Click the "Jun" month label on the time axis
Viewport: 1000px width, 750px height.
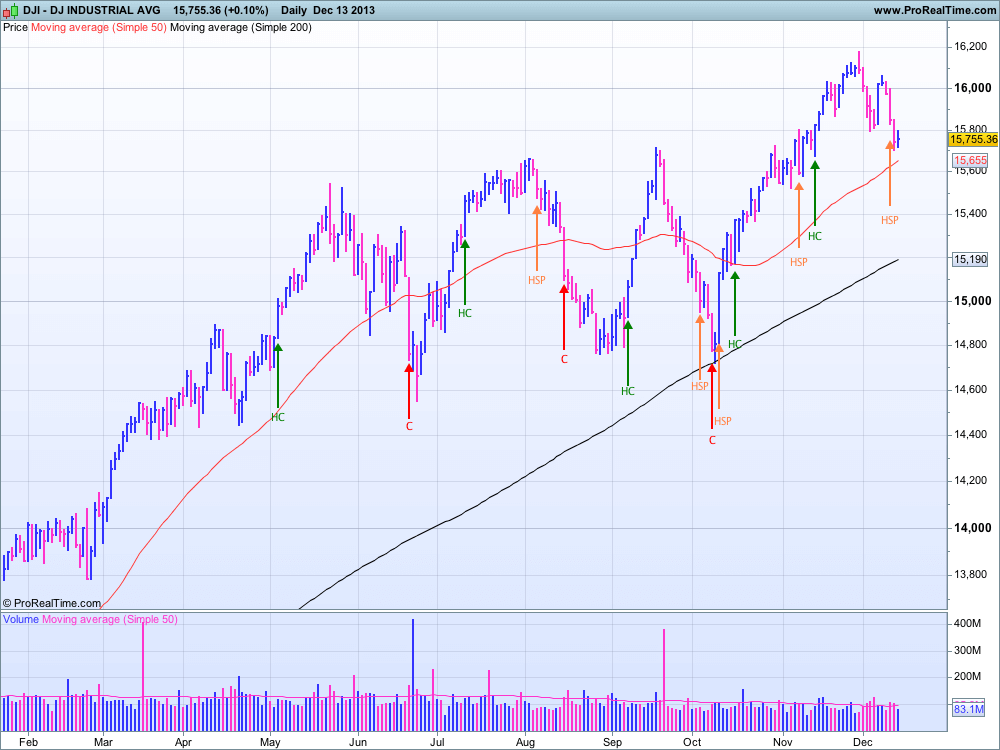click(358, 742)
